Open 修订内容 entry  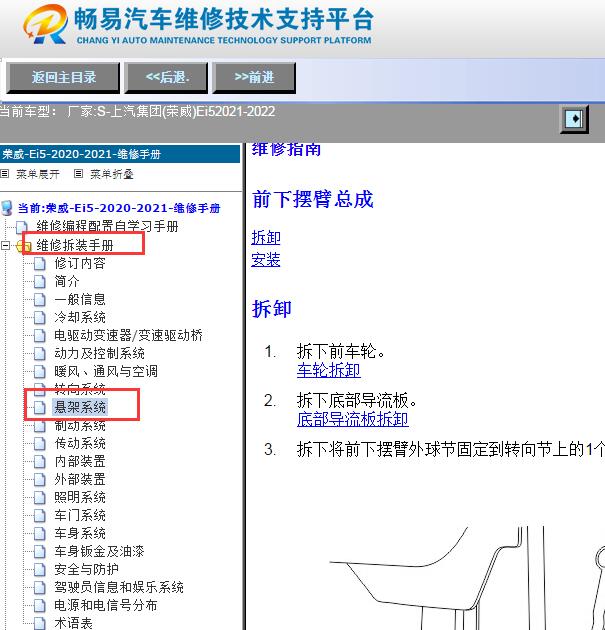coord(80,264)
